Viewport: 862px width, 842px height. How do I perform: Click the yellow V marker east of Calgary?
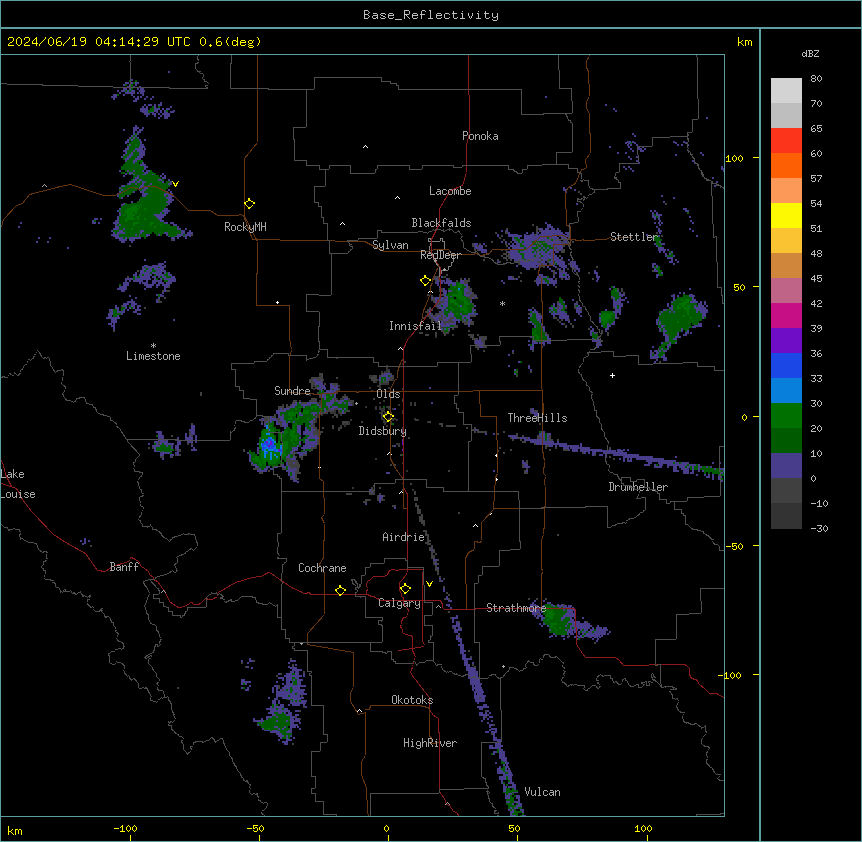click(429, 584)
